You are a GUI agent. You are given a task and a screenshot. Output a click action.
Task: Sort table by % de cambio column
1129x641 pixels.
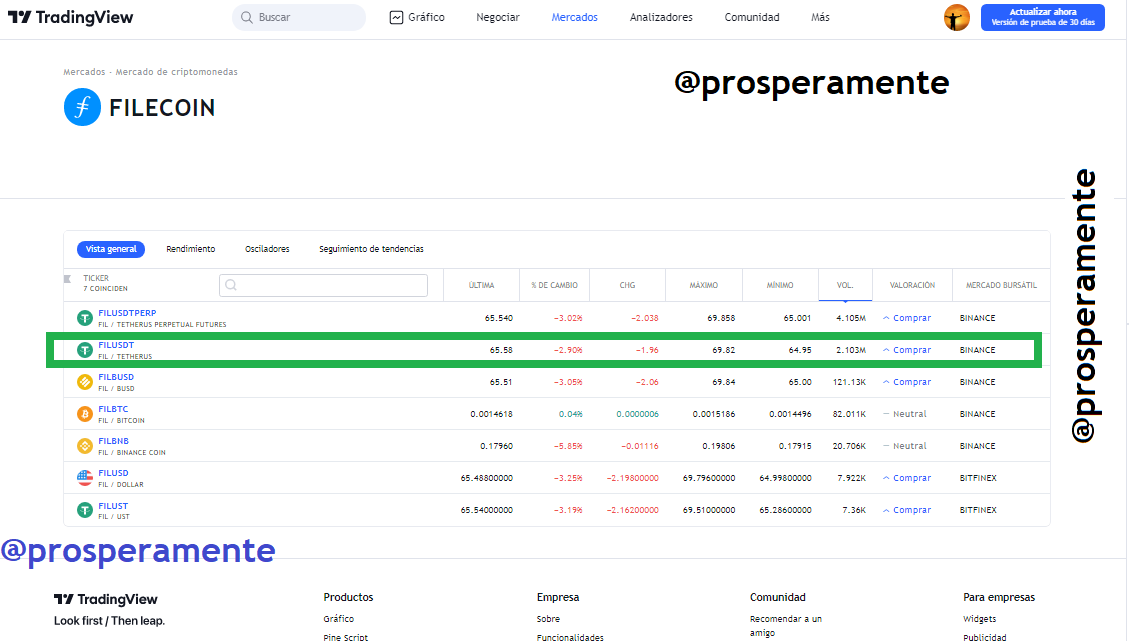(x=554, y=285)
